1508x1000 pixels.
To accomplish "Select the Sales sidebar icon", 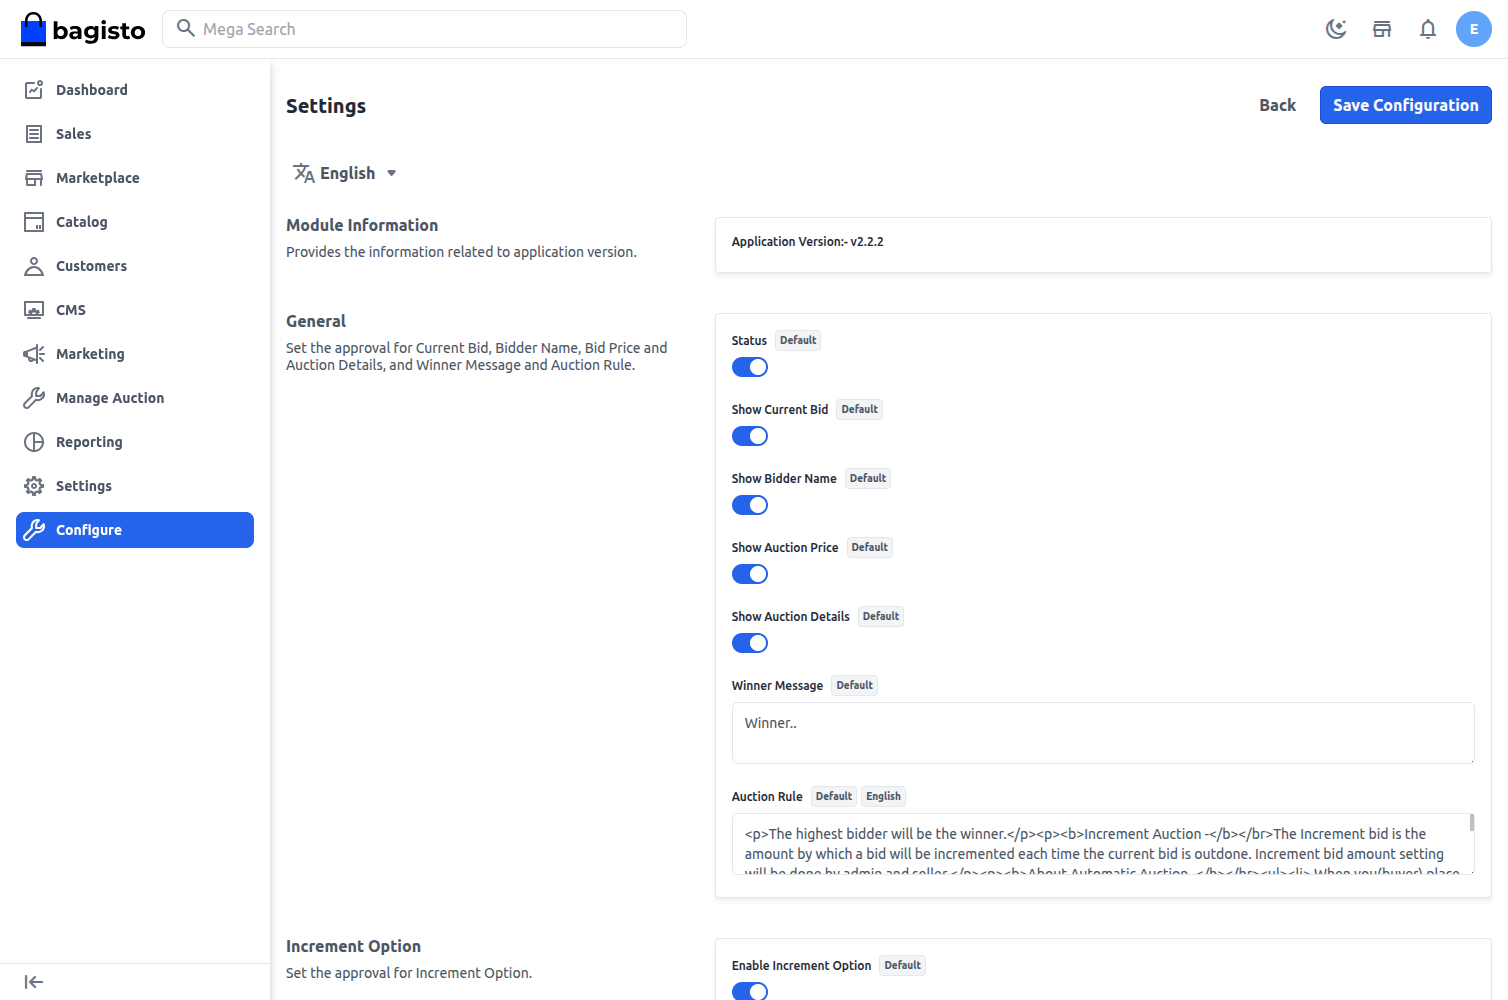I will 72,133.
